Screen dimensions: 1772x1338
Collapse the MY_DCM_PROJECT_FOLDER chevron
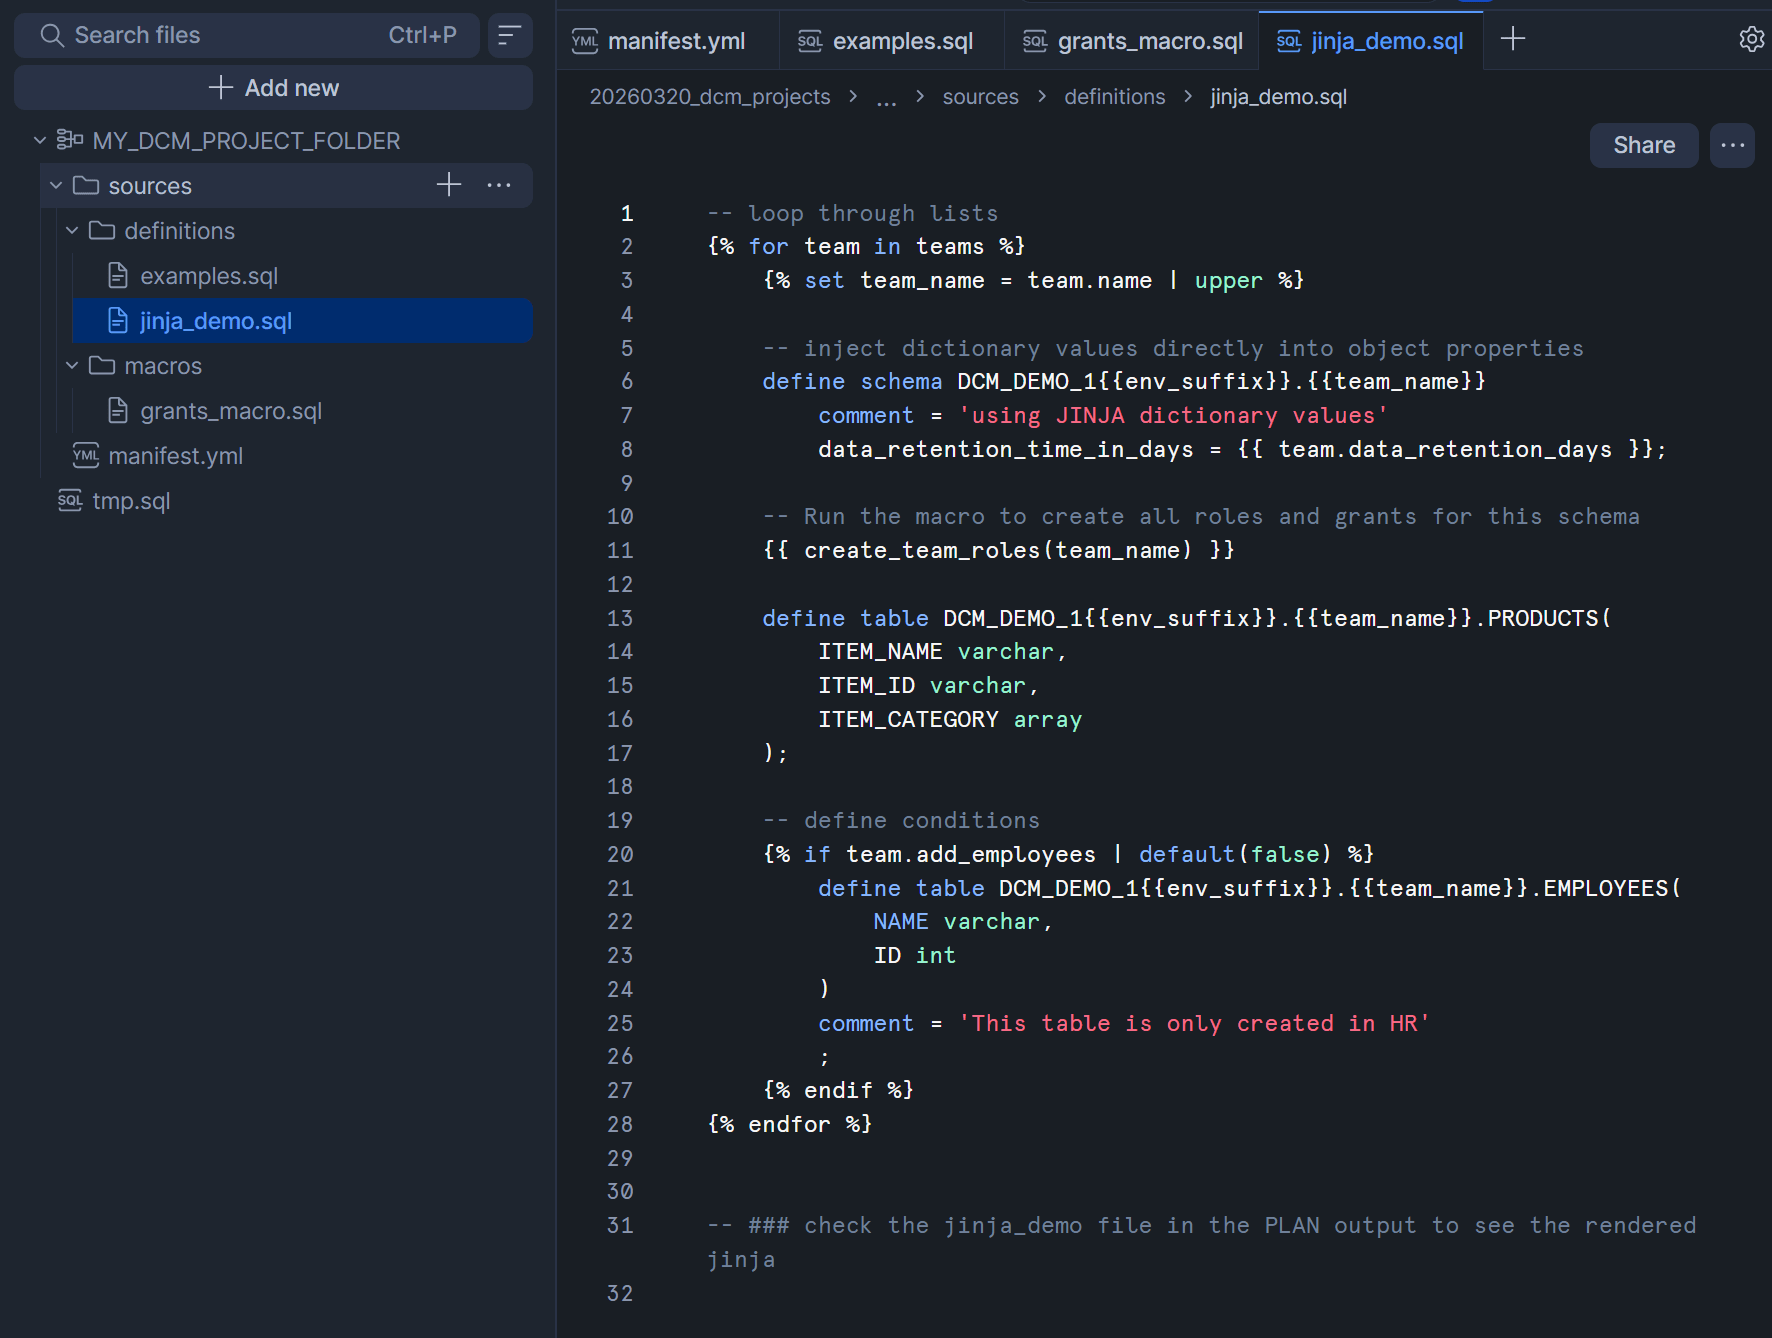click(40, 141)
